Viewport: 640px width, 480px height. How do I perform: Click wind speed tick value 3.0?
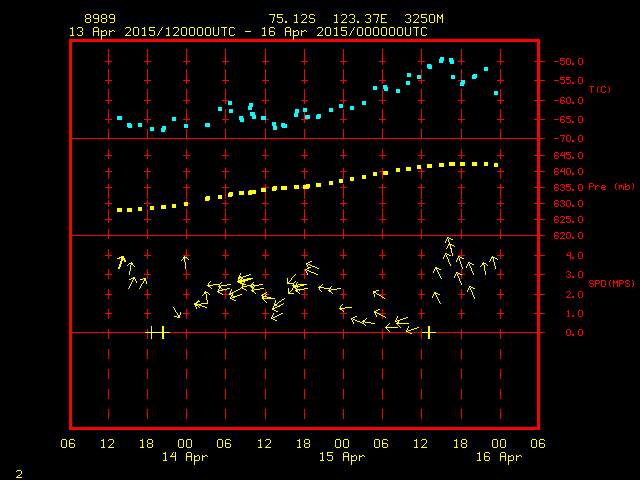(574, 275)
